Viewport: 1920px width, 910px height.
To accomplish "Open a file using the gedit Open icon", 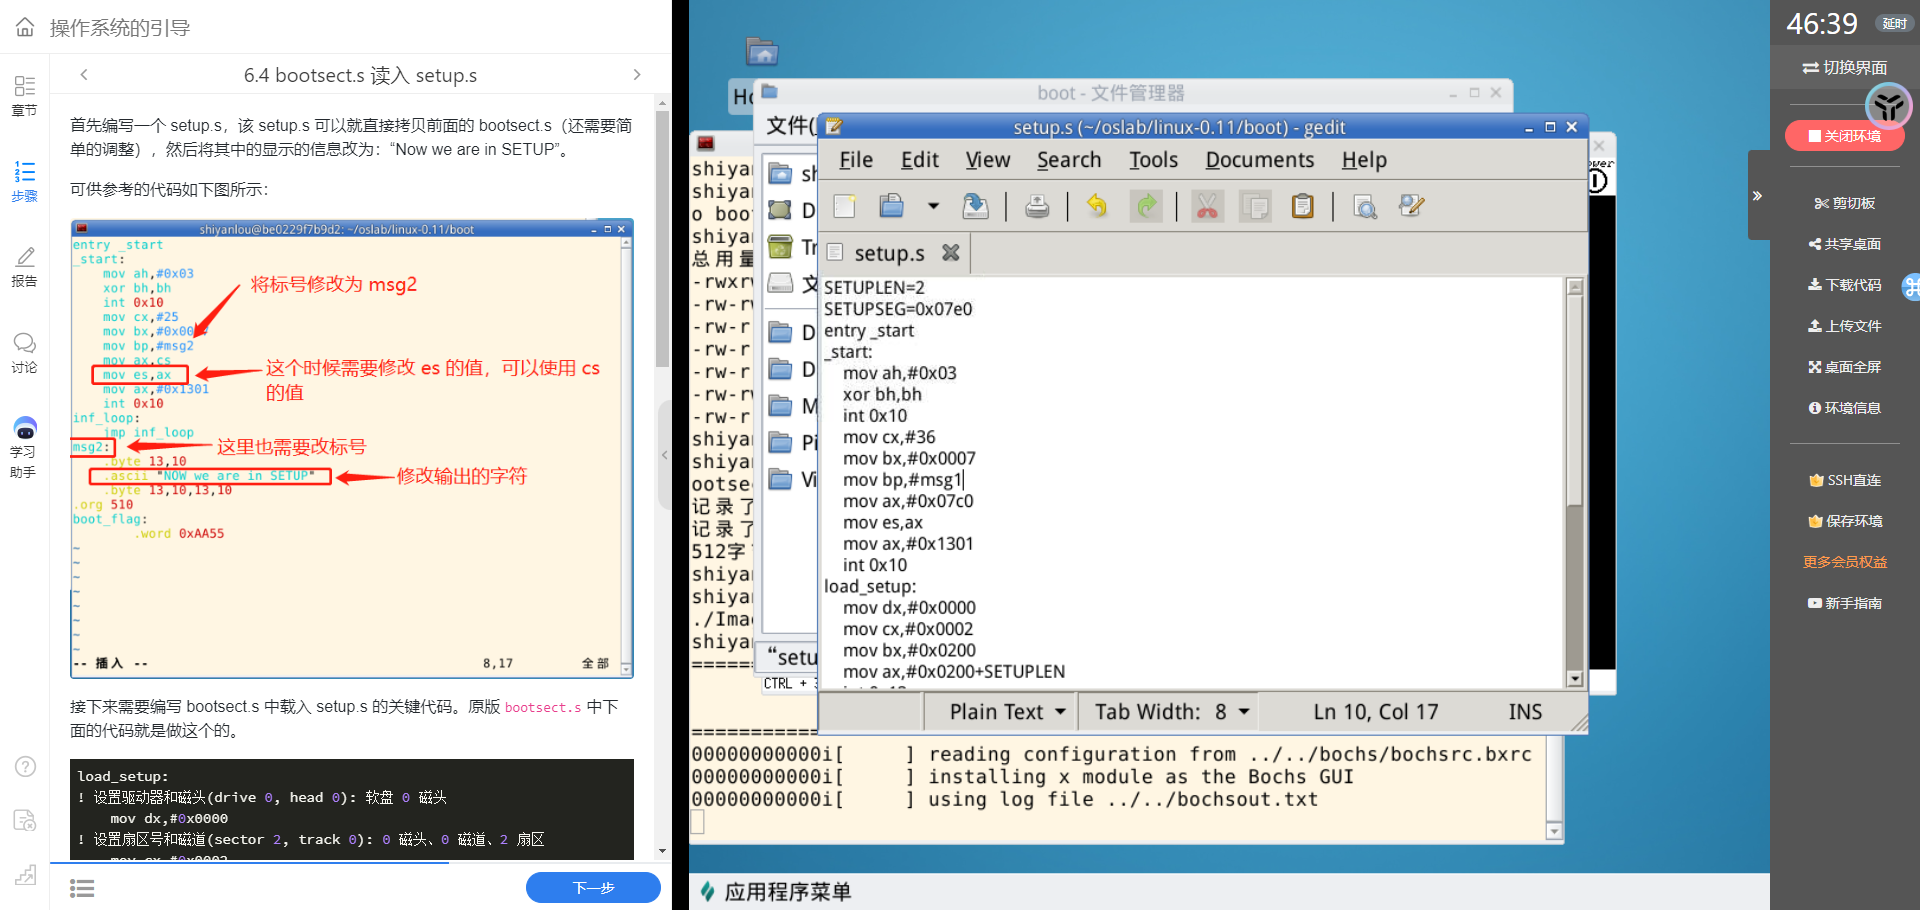I will click(891, 206).
